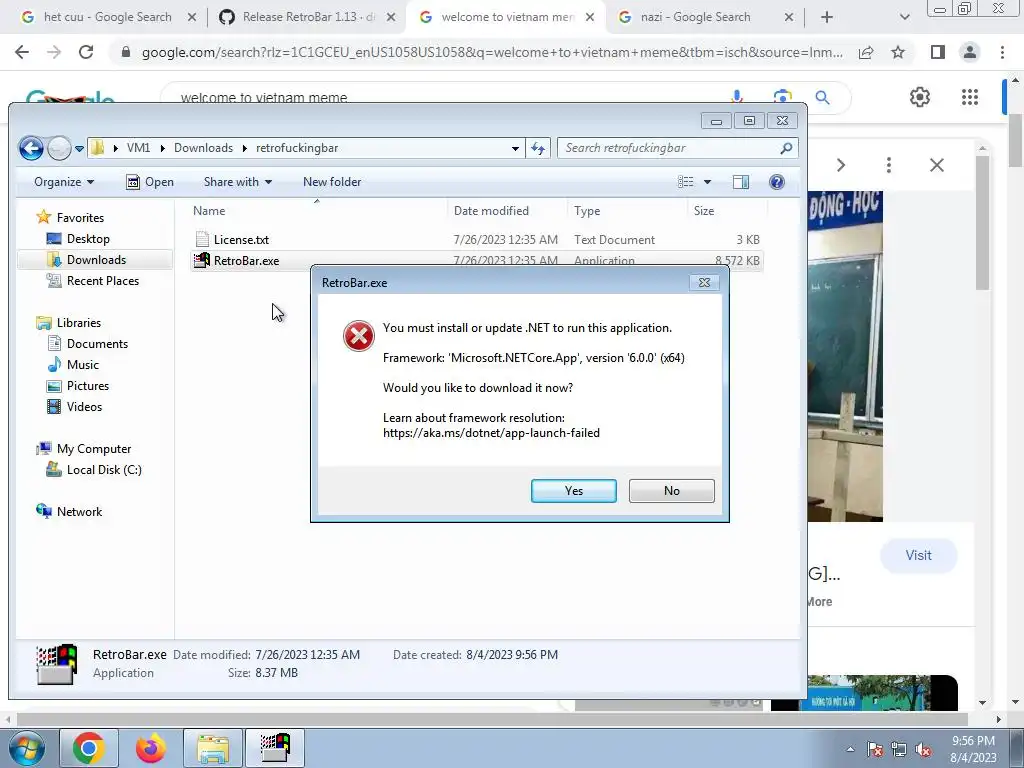Image resolution: width=1024 pixels, height=768 pixels.
Task: Bookmark this page with the star icon
Action: coord(898,52)
